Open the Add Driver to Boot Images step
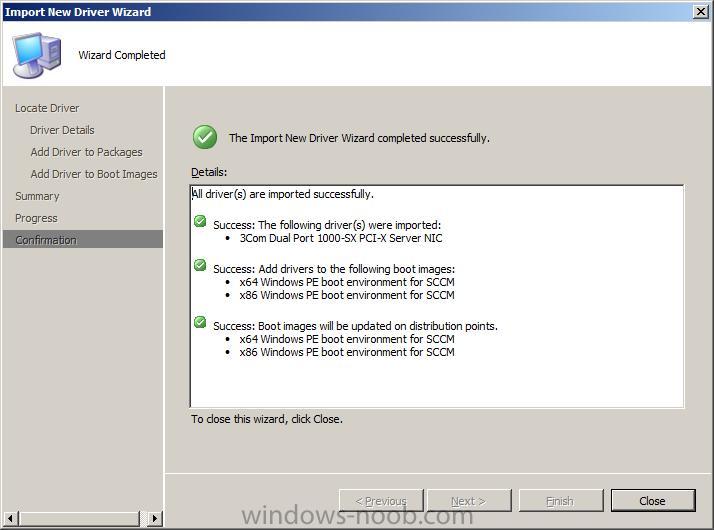714x530 pixels. click(94, 174)
